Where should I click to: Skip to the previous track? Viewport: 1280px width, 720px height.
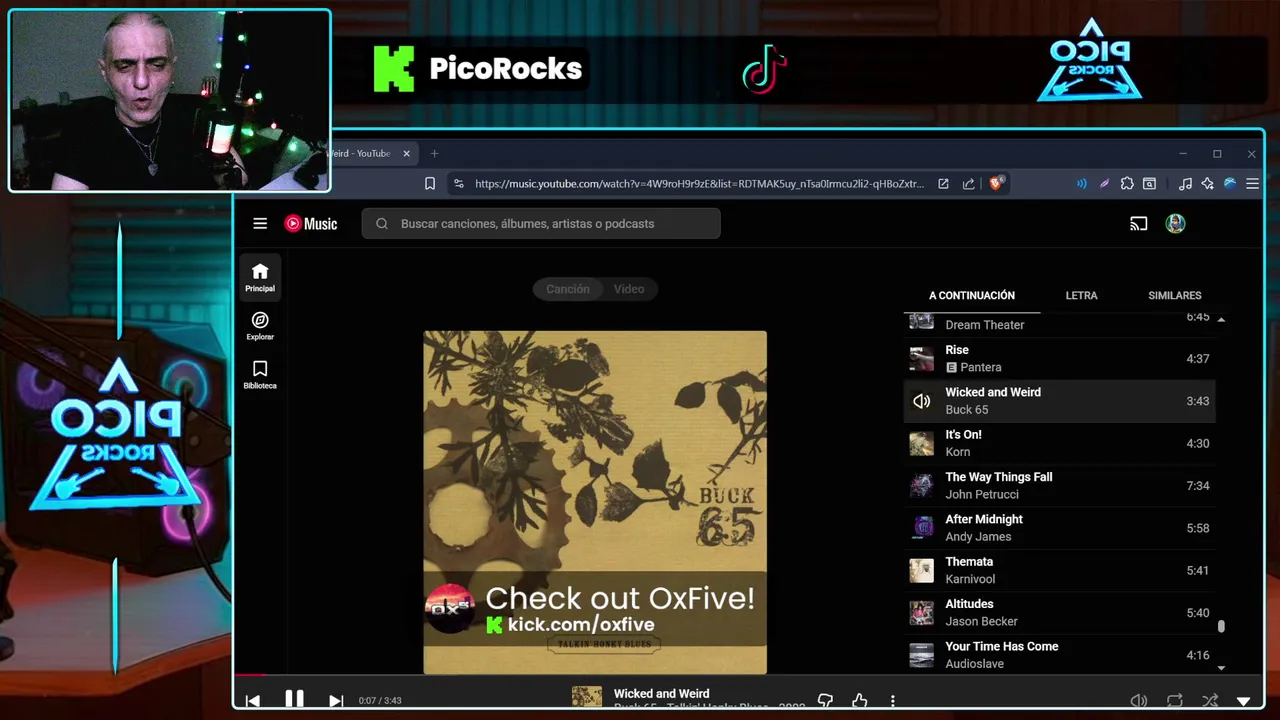coord(253,701)
